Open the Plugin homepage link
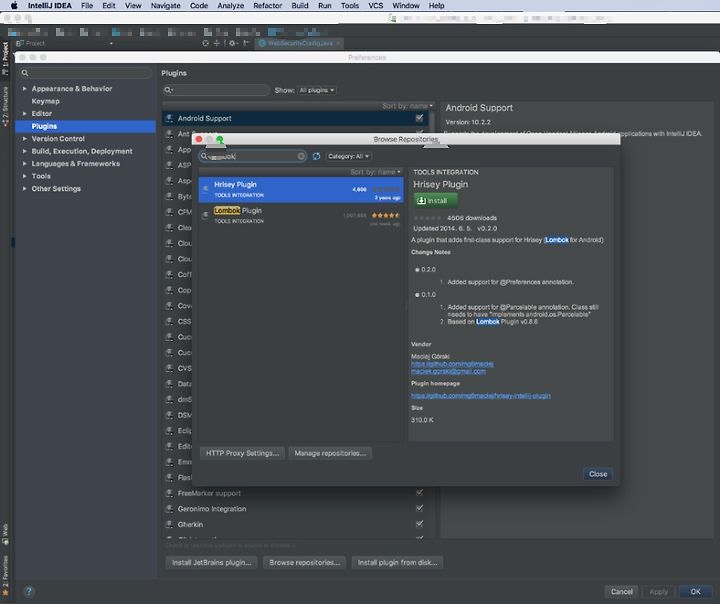Viewport: 720px width, 604px height. pyautogui.click(x=481, y=395)
